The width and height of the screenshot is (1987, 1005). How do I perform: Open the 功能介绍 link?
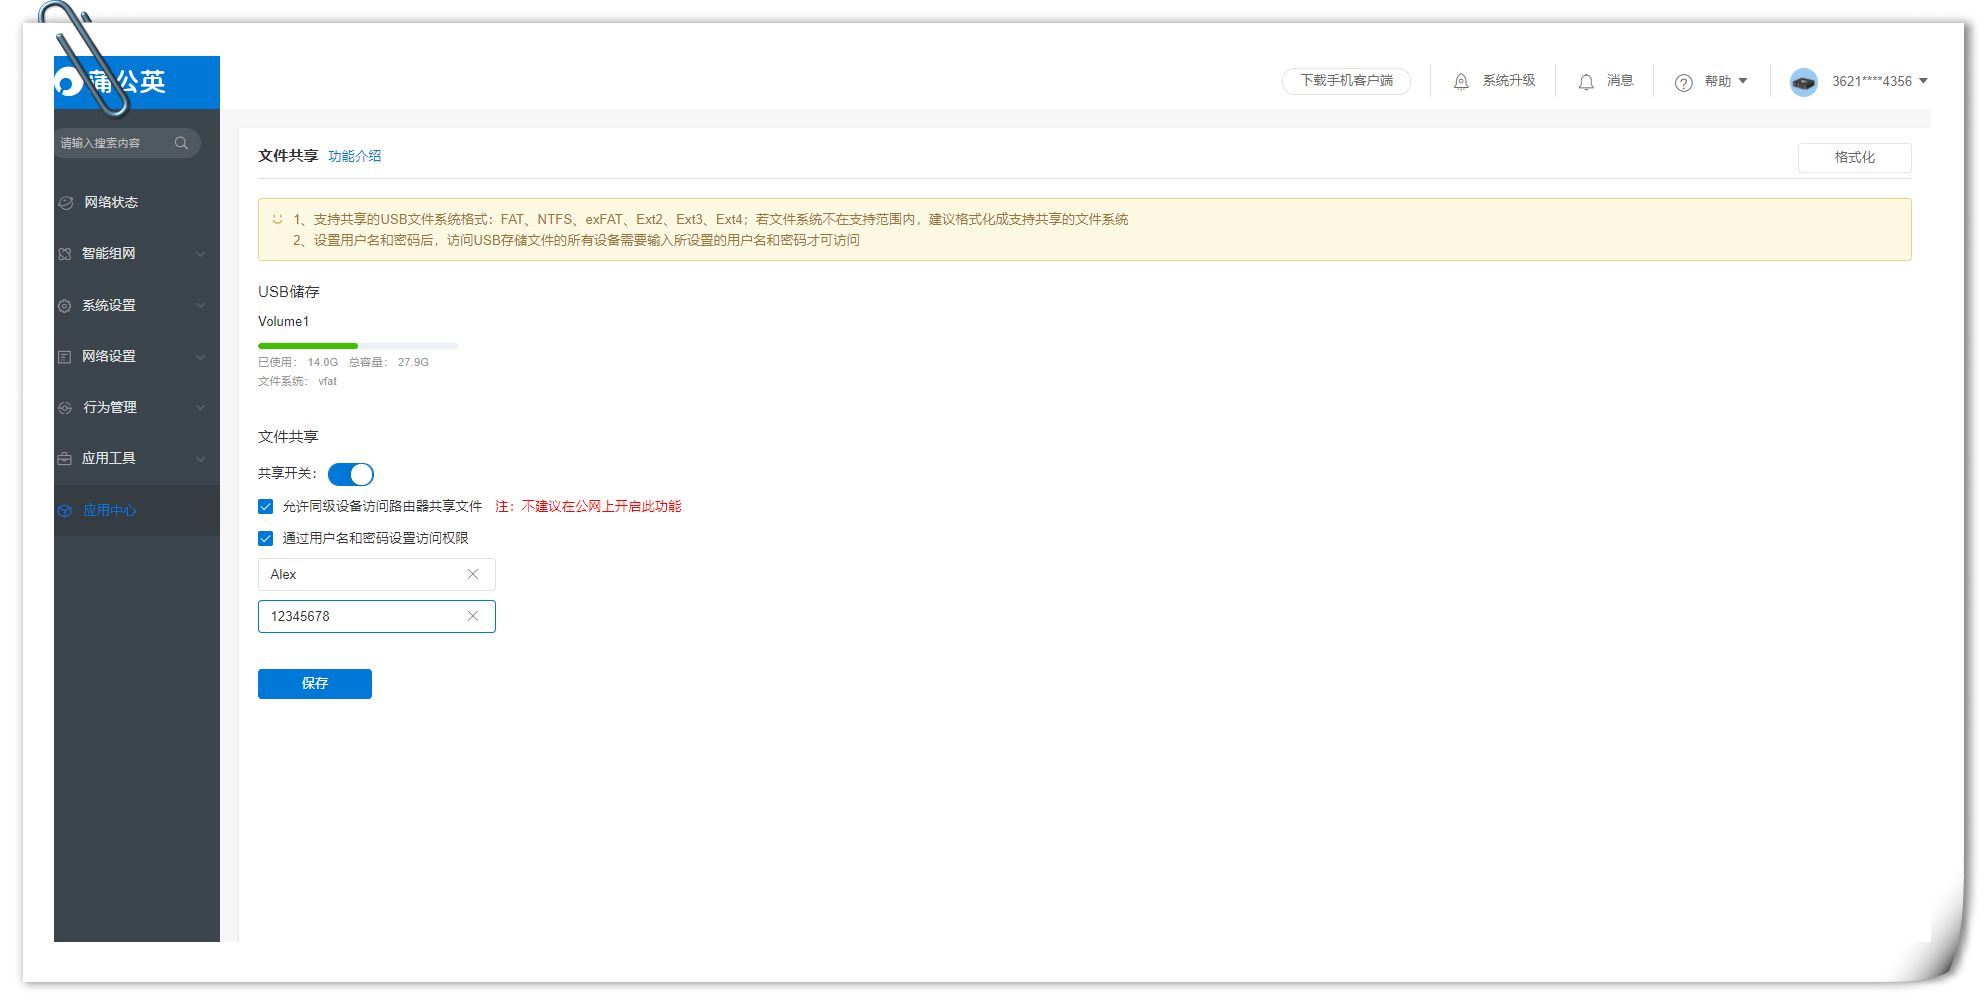click(x=355, y=156)
